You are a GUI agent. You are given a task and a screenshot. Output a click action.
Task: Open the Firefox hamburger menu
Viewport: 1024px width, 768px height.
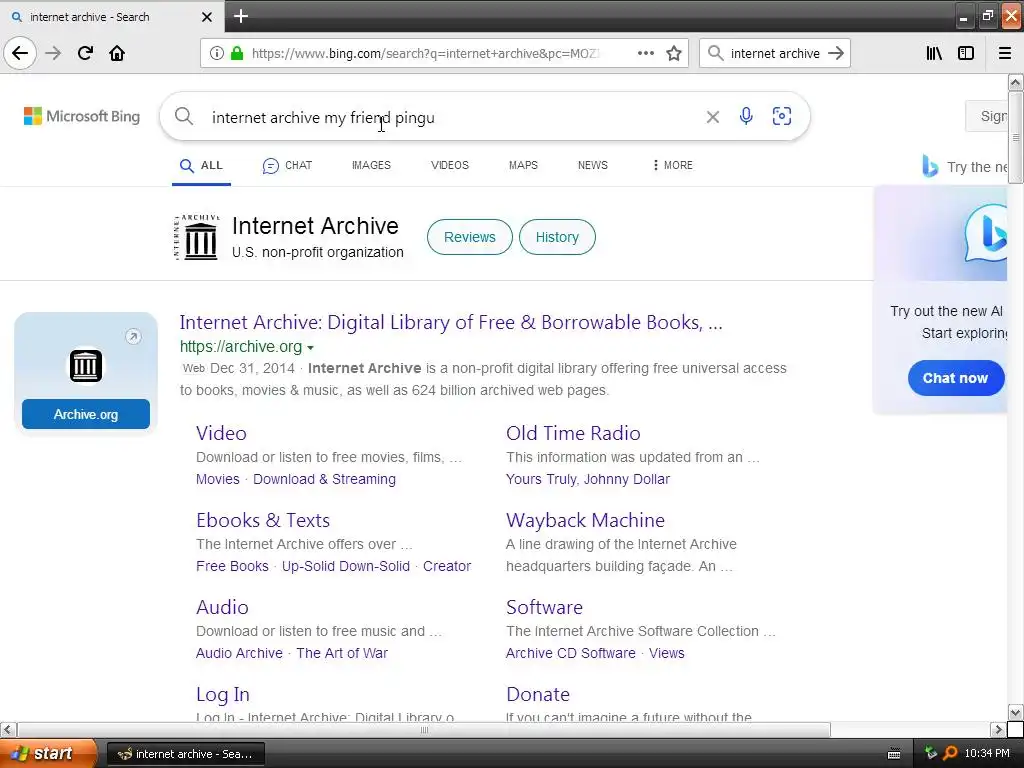point(1005,53)
